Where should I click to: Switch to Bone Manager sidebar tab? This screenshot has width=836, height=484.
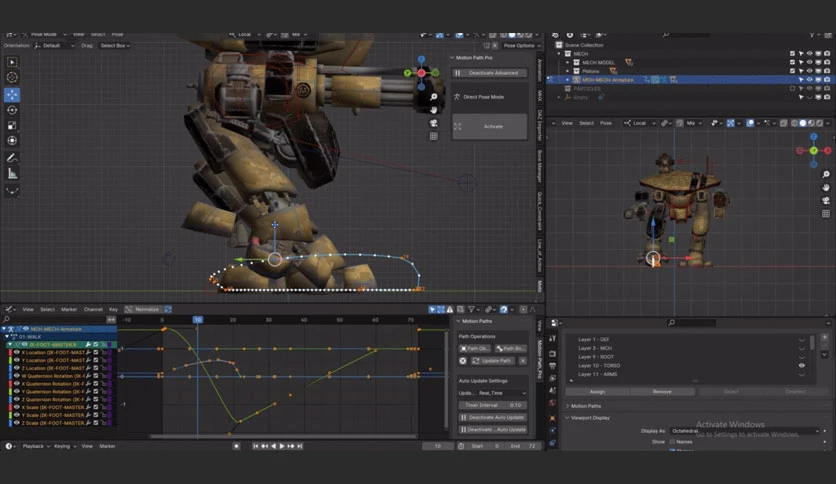(540, 166)
